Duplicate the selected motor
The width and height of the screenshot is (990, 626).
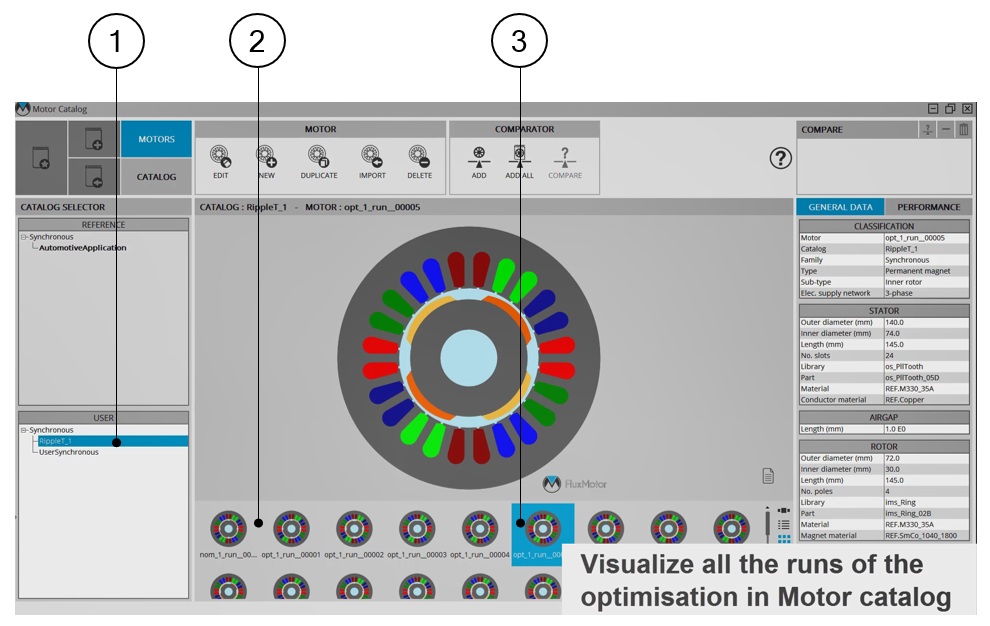(x=319, y=157)
